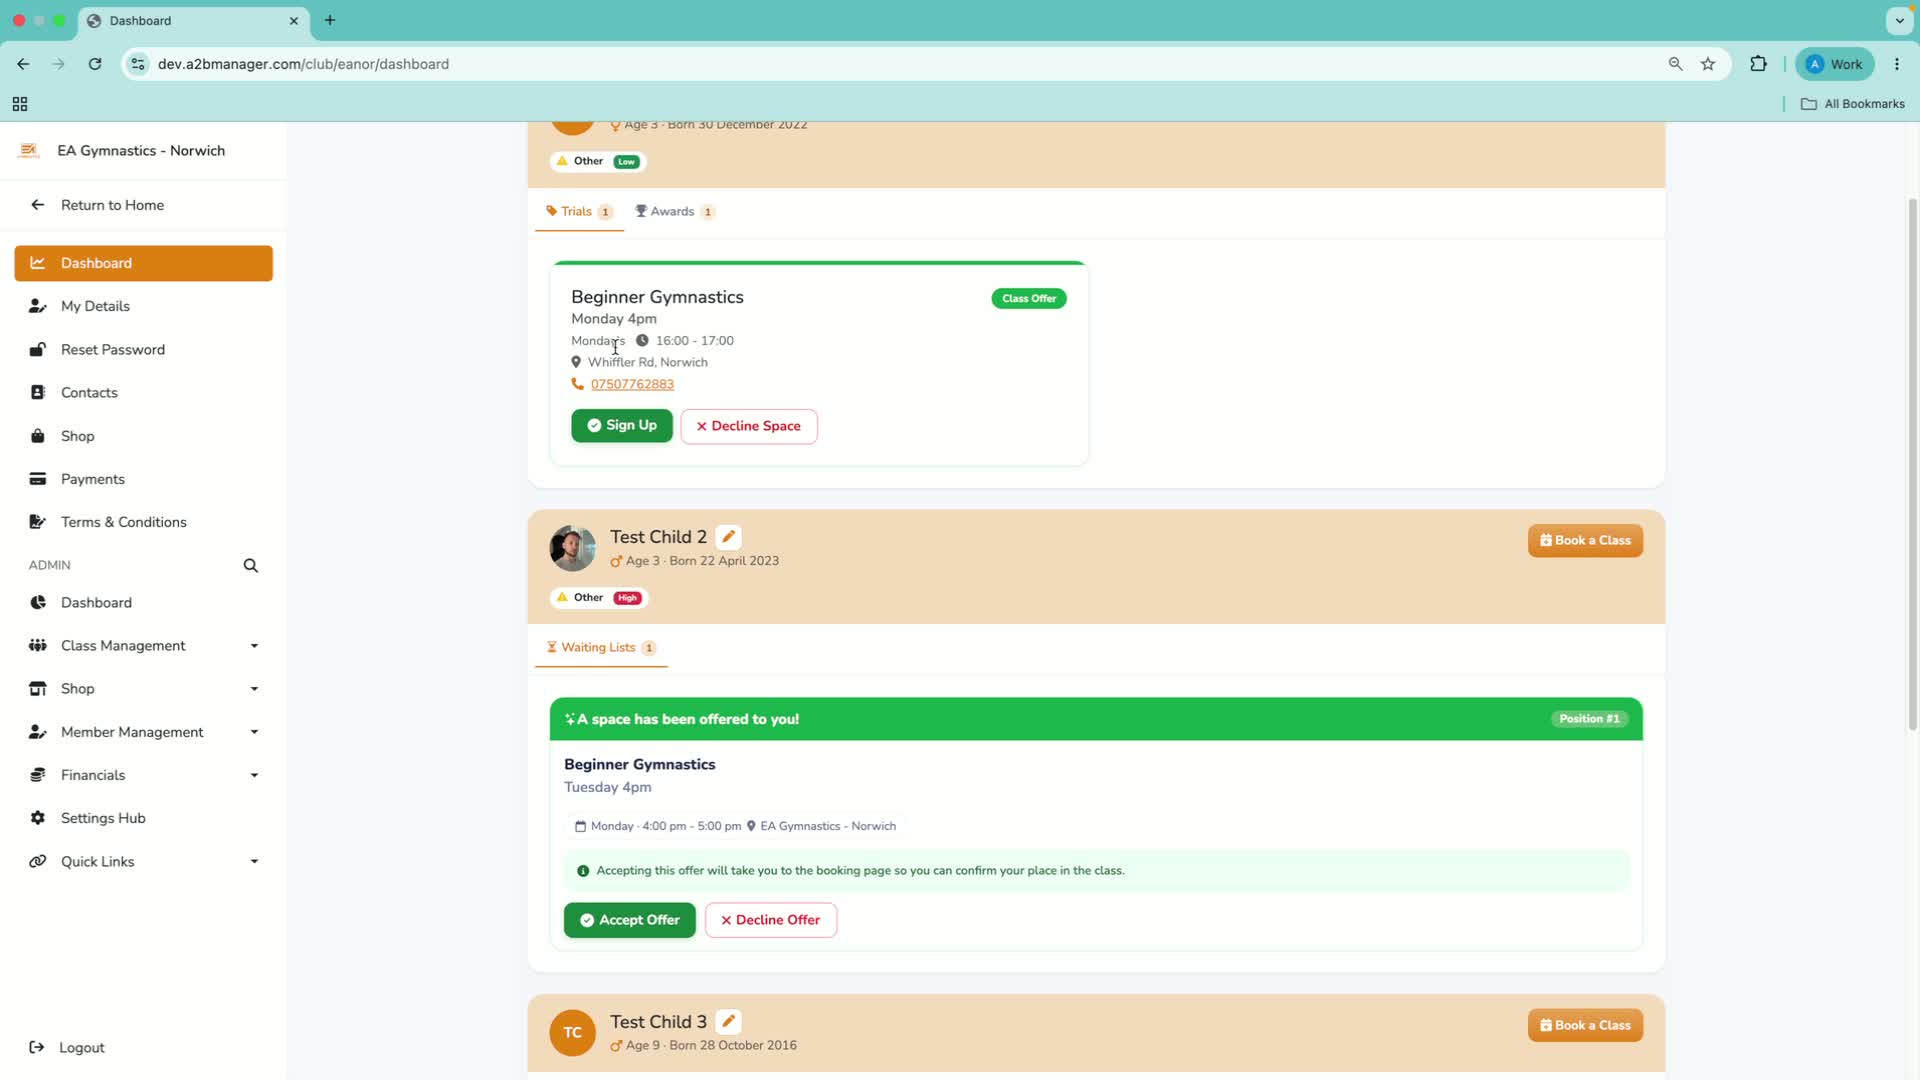Open All Bookmarks folder
The height and width of the screenshot is (1080, 1920).
pos(1853,104)
